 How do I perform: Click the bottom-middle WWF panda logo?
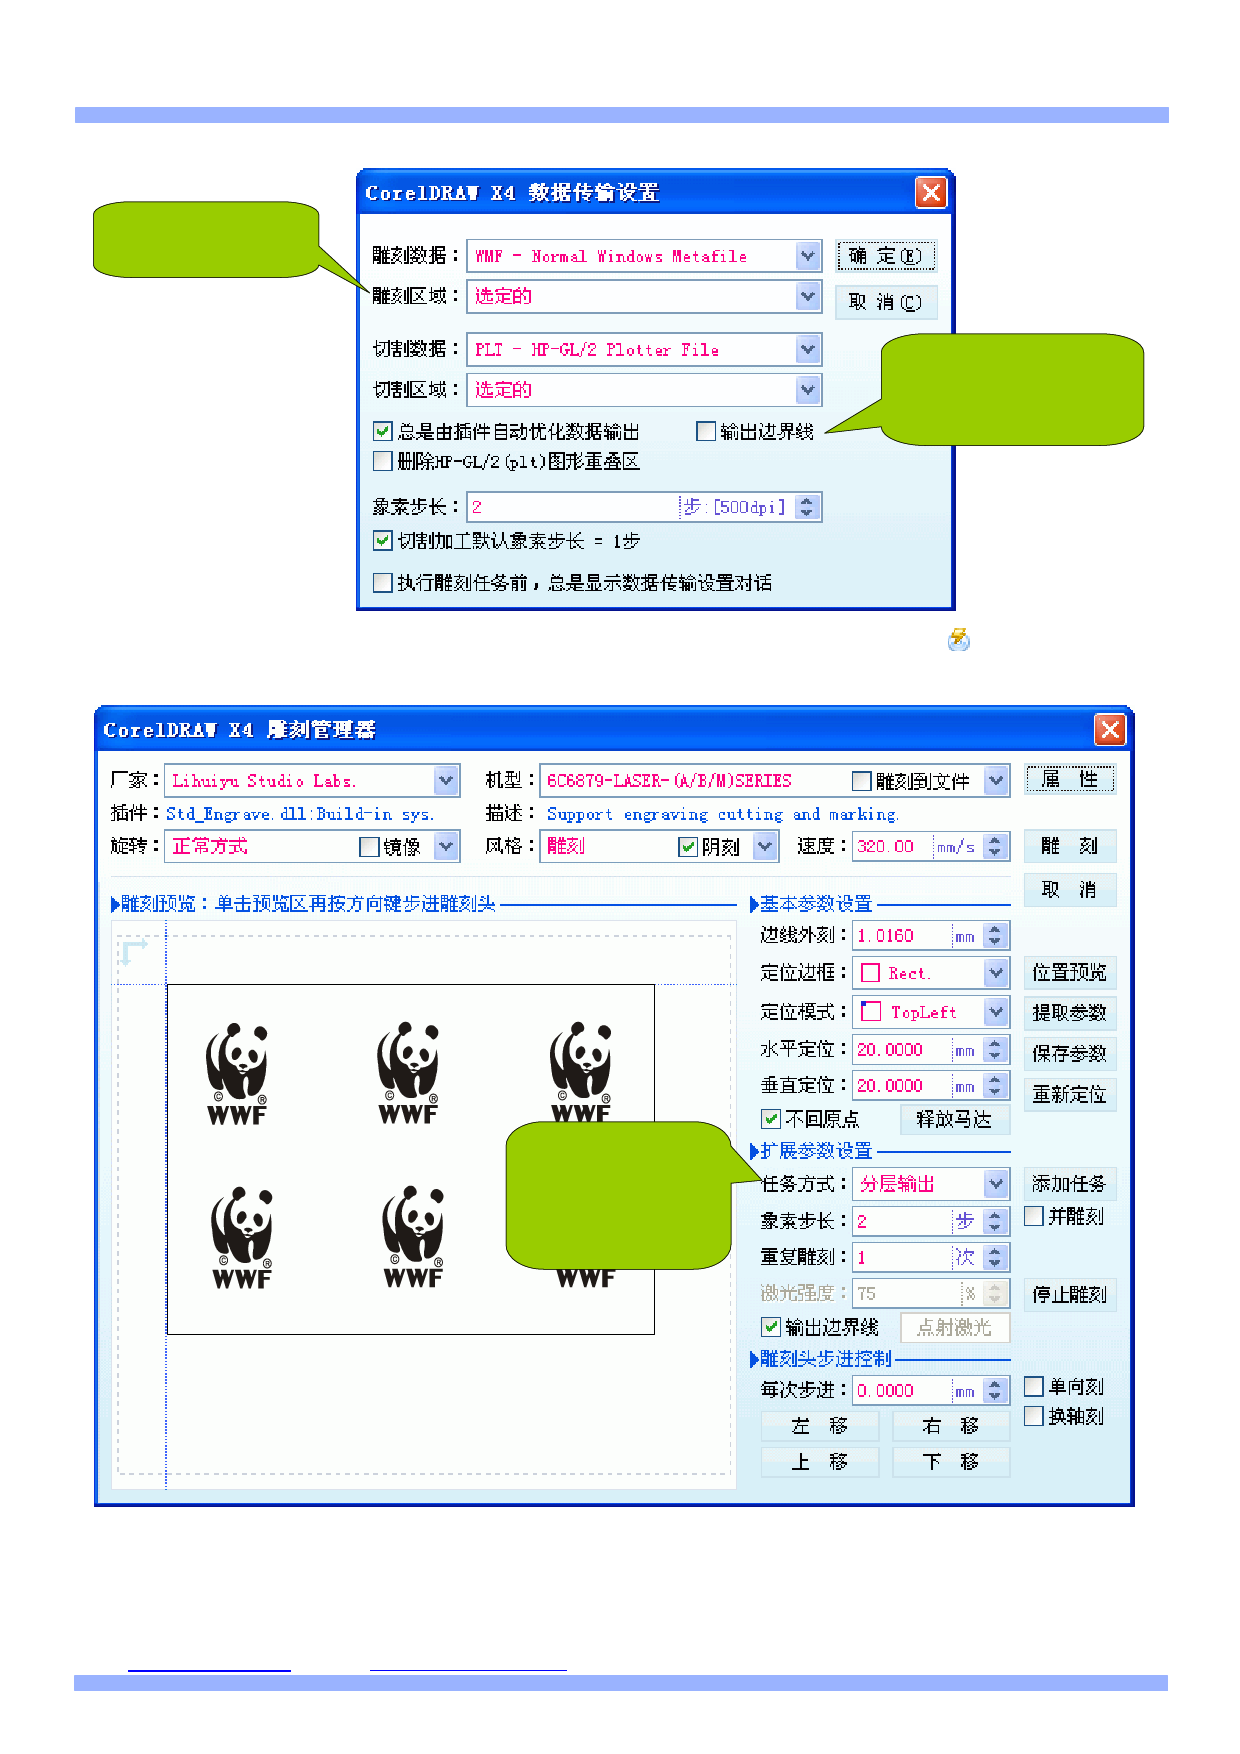click(x=413, y=1237)
